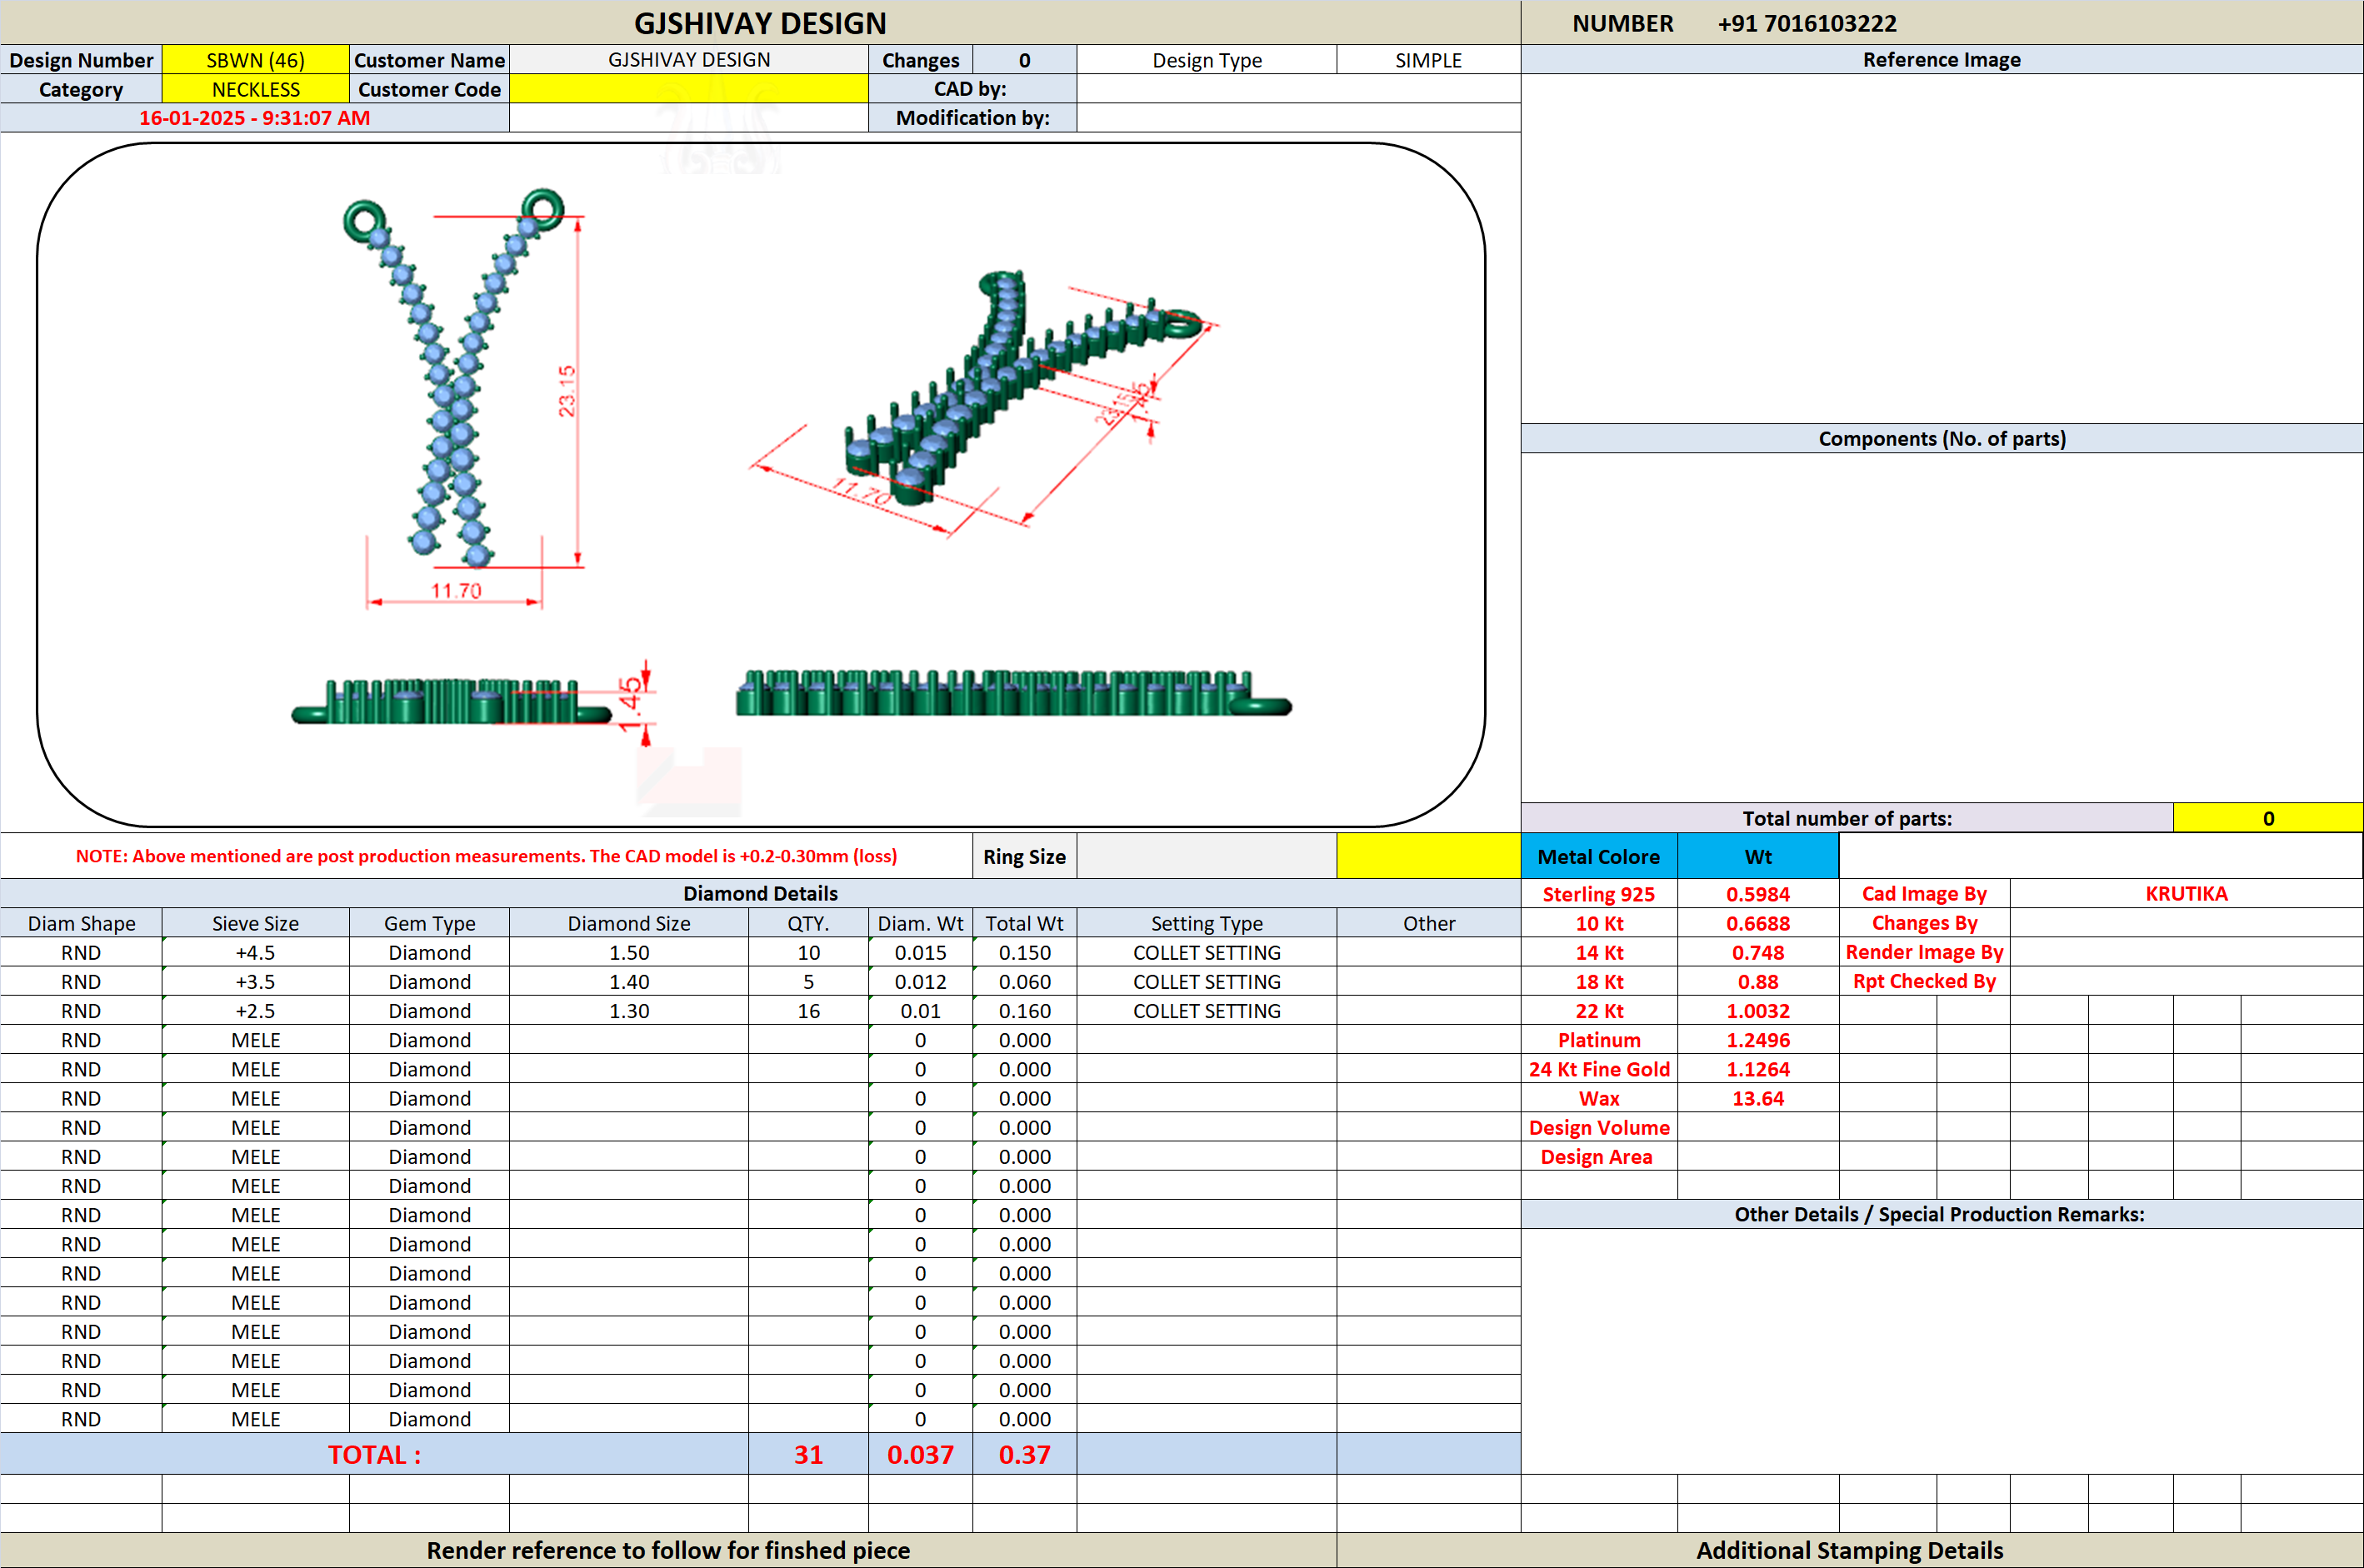Click the QTY value 16
The image size is (2364, 1568).
(x=808, y=1010)
